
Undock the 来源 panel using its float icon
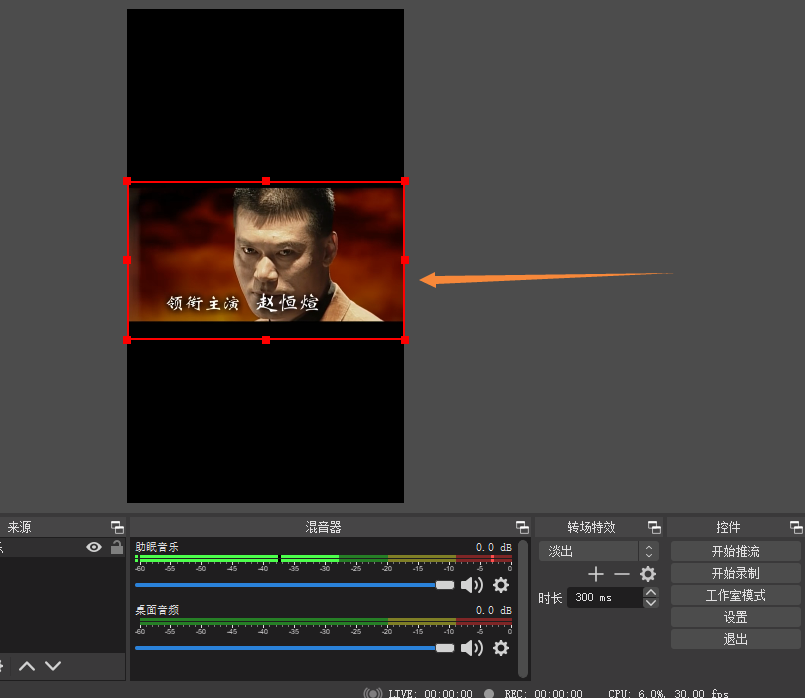coord(118,527)
